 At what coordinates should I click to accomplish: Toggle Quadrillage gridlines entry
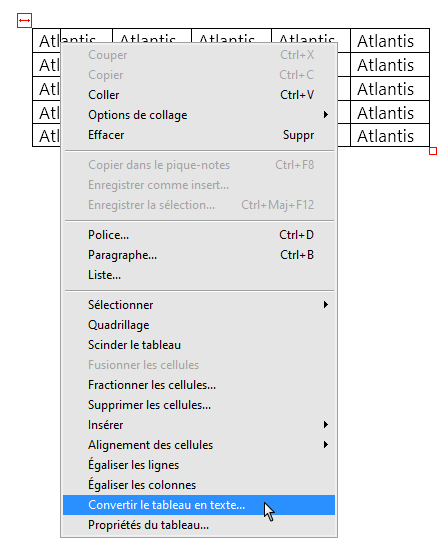(199, 325)
